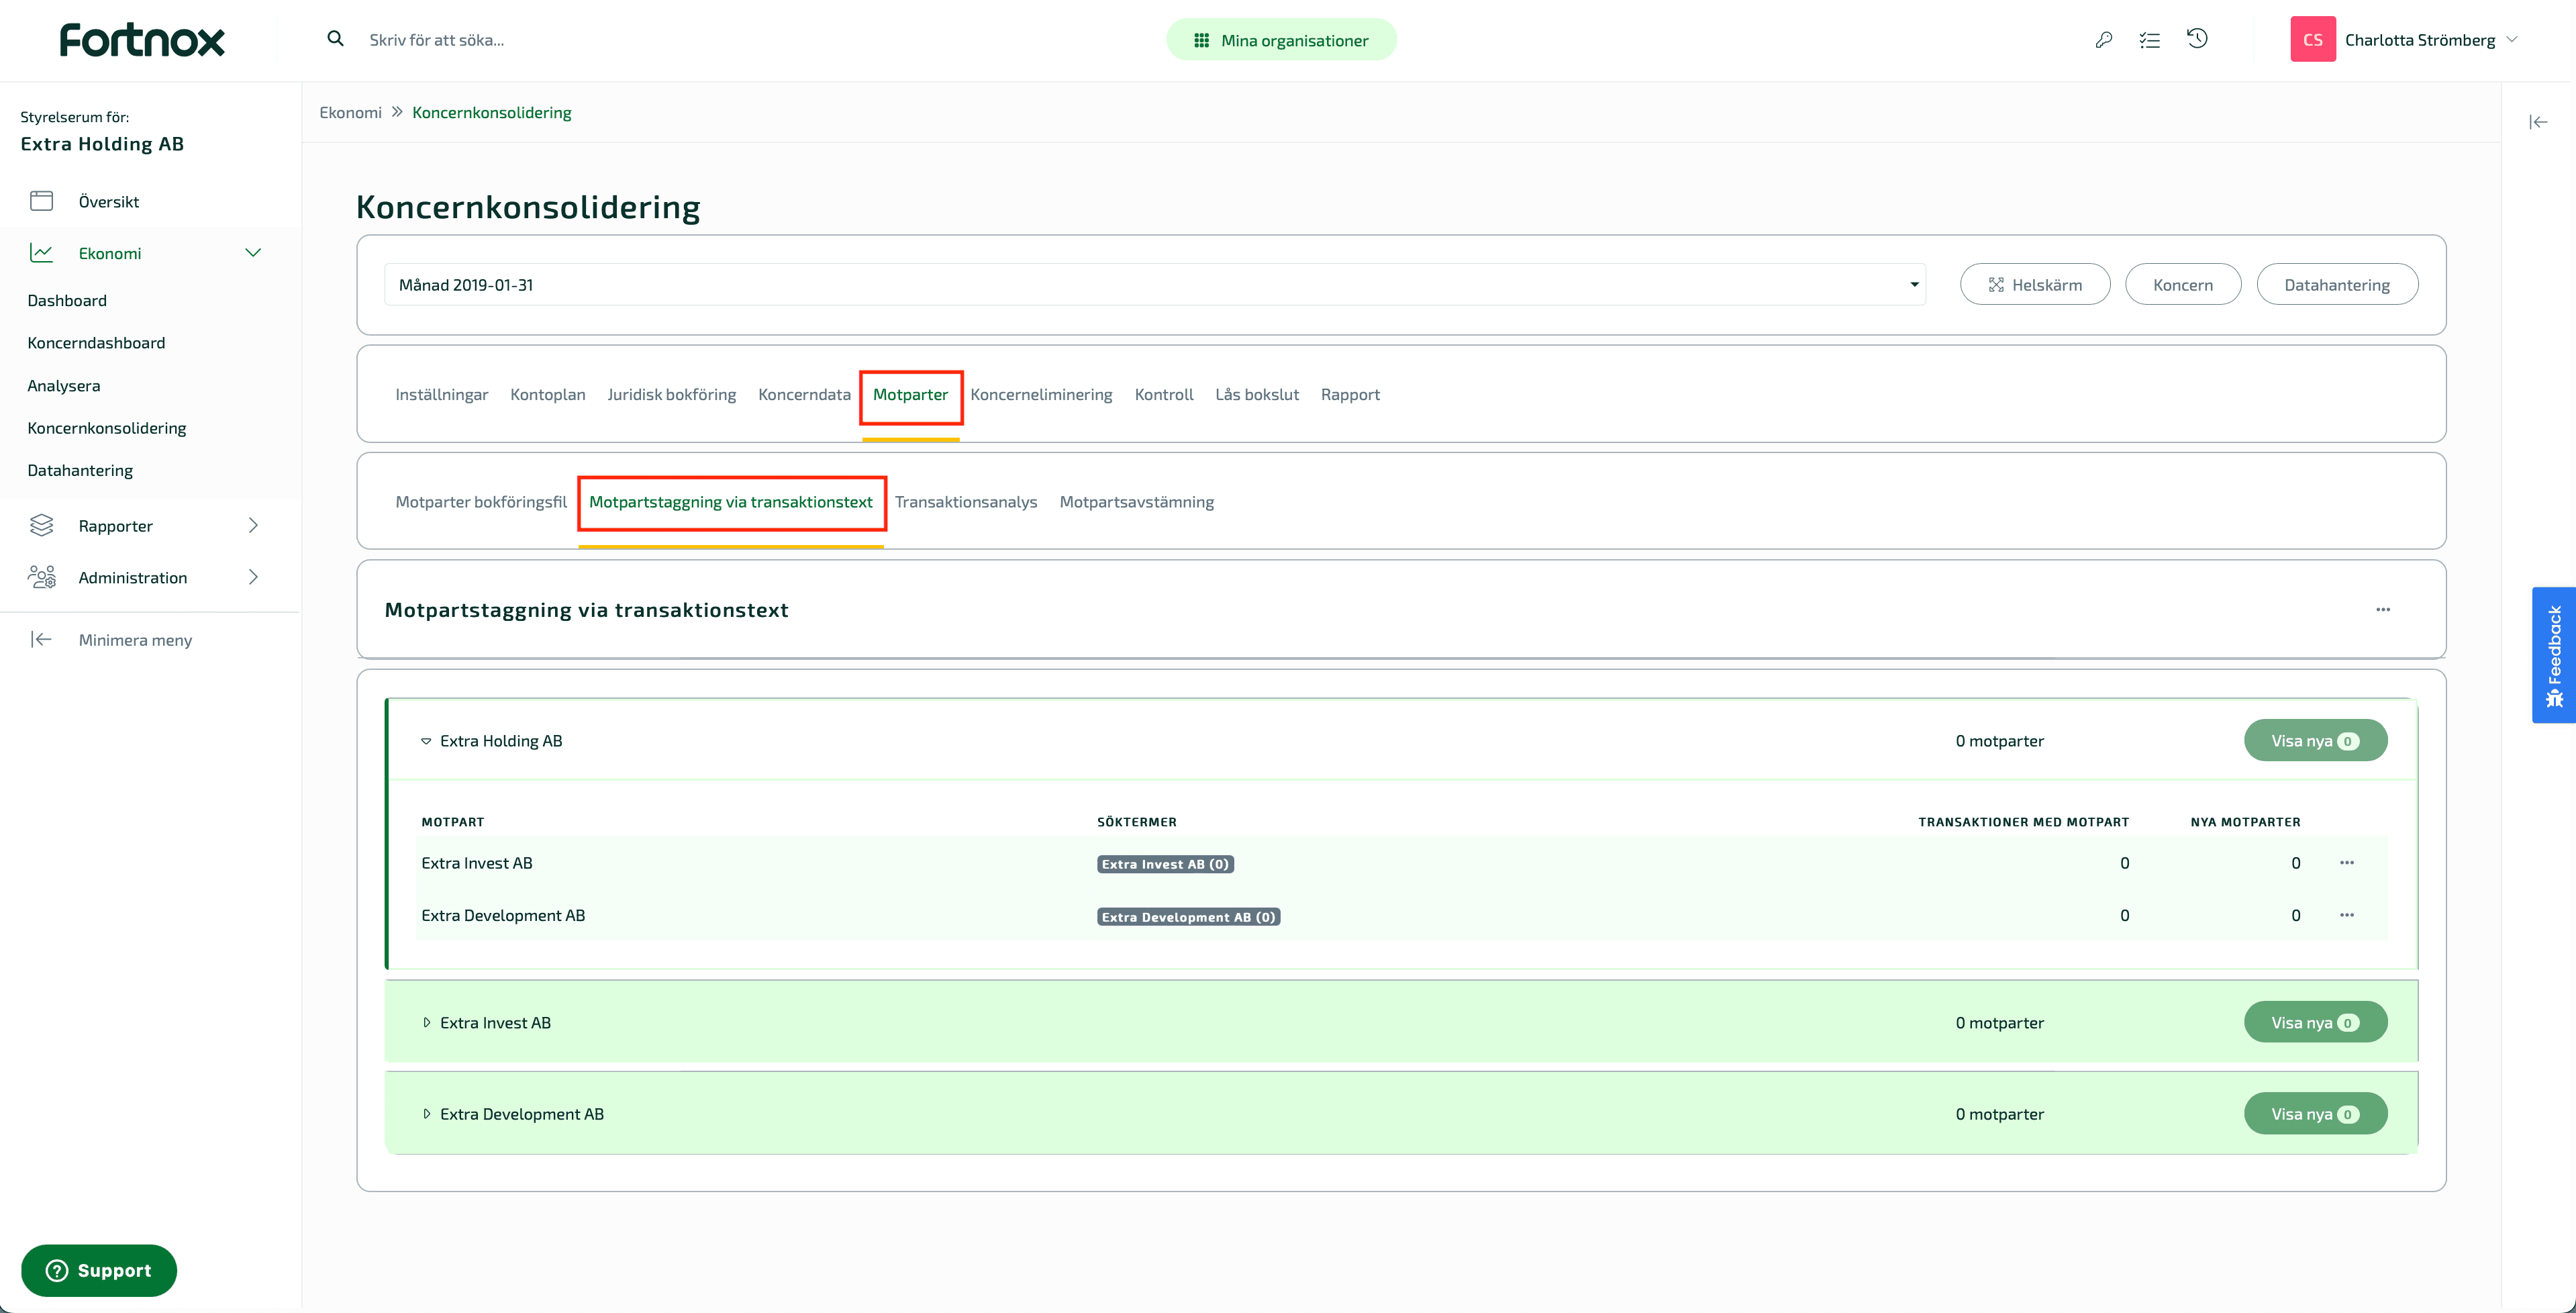Open the checklist icon in top bar
The height and width of the screenshot is (1313, 2576).
(2150, 40)
